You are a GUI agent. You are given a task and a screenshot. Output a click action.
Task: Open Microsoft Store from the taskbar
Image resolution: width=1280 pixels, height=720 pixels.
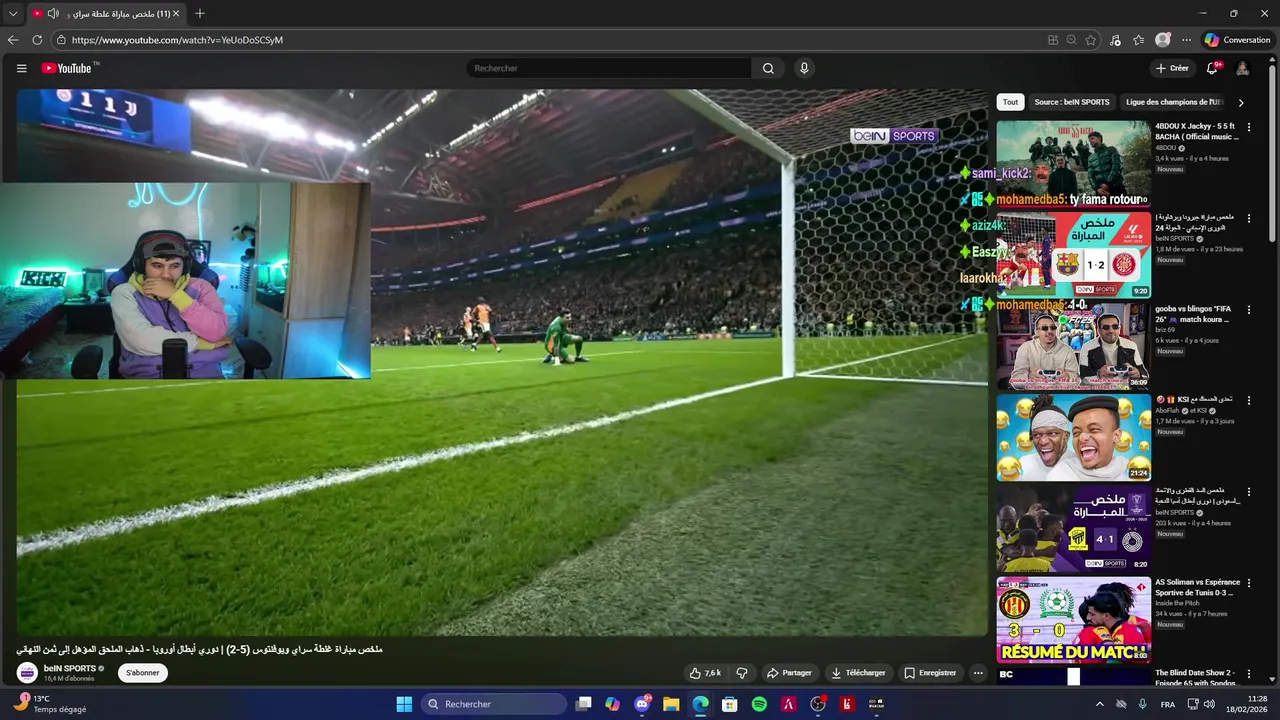click(x=730, y=704)
